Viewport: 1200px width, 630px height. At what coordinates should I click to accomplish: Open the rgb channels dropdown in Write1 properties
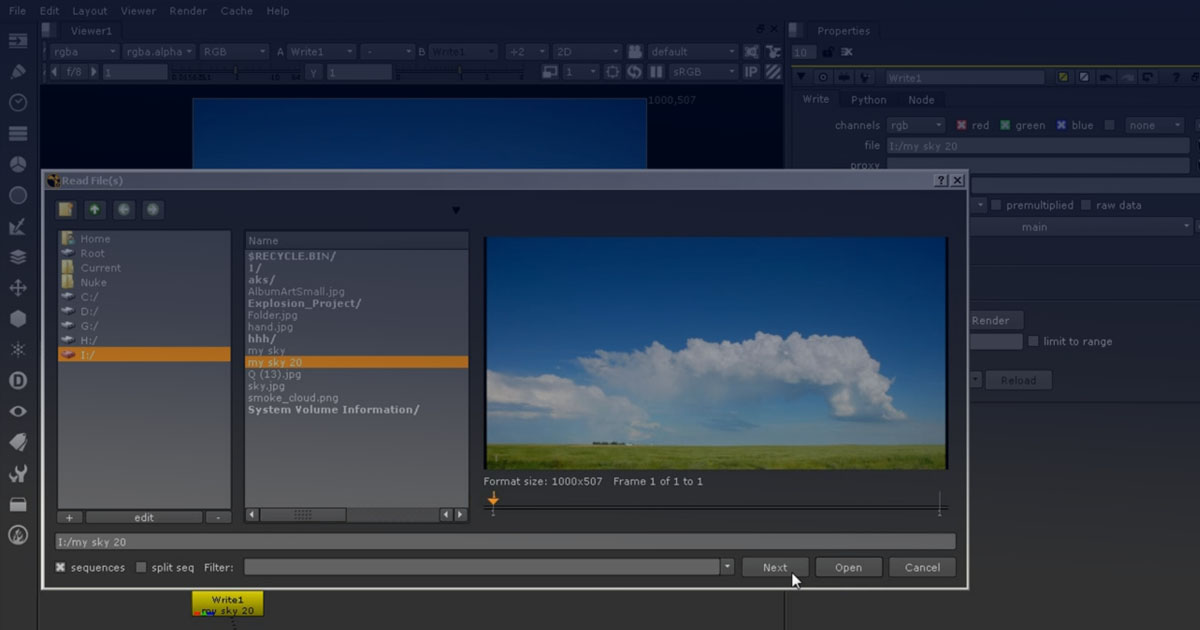pyautogui.click(x=913, y=124)
